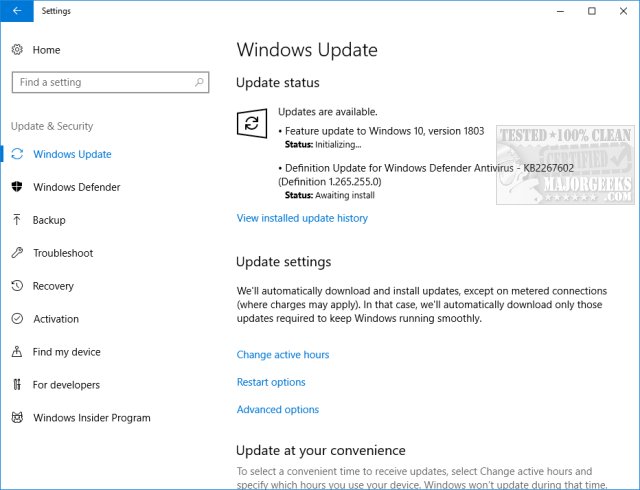Click the Recovery clock icon
Viewport: 640px width, 490px height.
point(17,285)
